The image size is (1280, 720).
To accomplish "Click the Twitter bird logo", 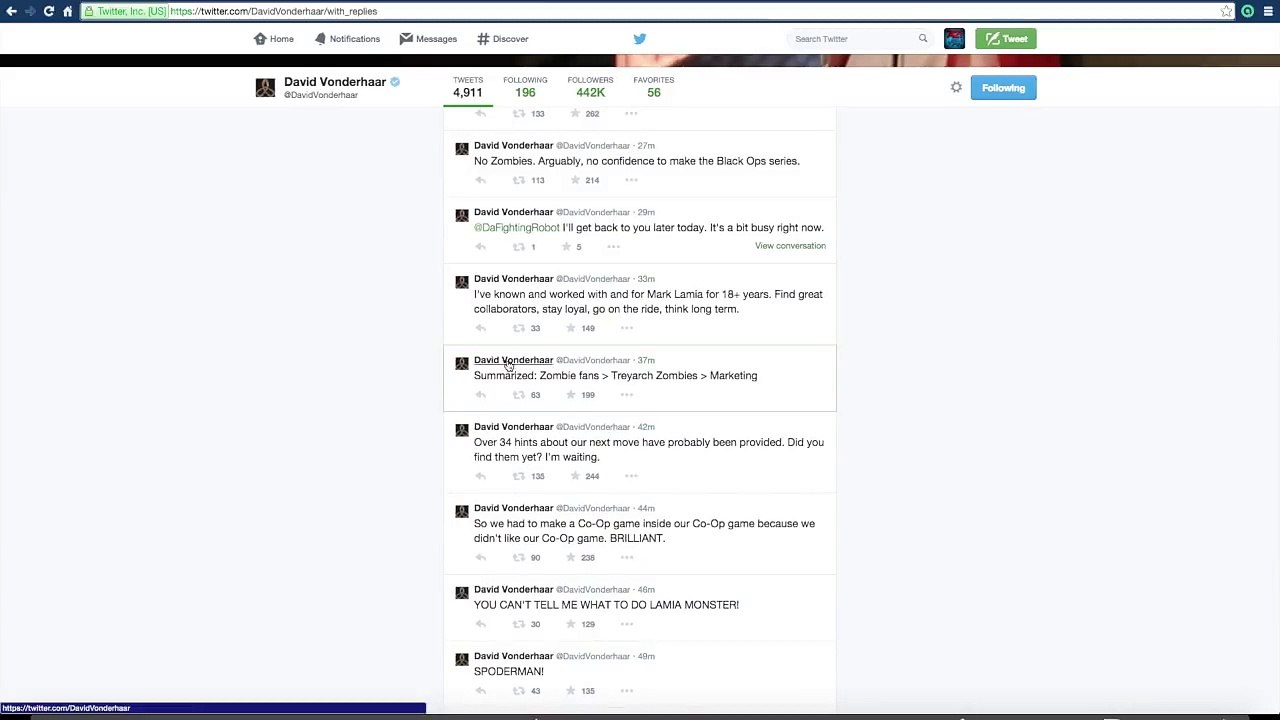I will (x=640, y=39).
